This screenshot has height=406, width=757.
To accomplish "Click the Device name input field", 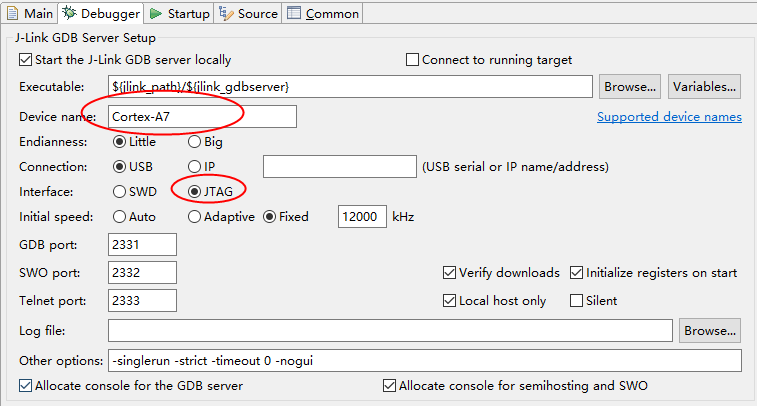I will (200, 116).
